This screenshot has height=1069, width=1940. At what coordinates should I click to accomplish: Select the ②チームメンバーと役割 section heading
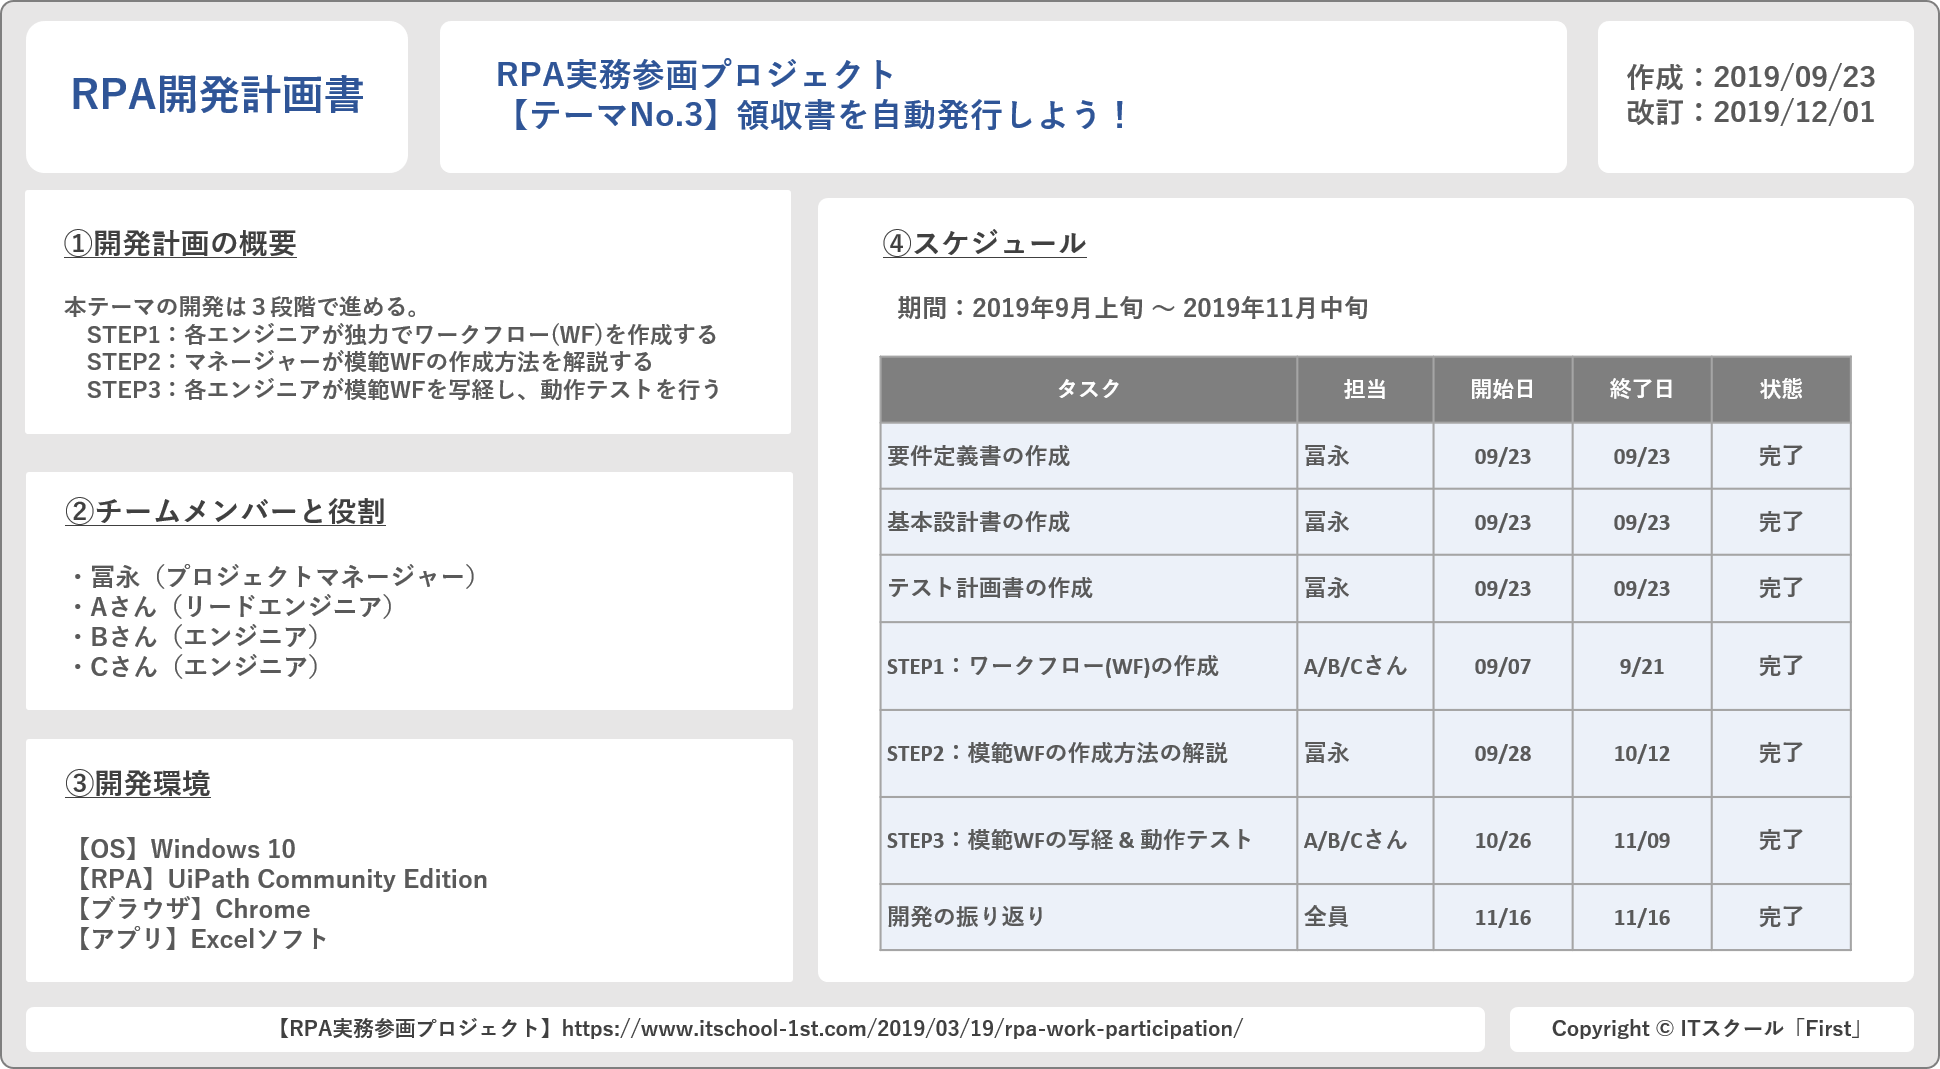[x=225, y=512]
